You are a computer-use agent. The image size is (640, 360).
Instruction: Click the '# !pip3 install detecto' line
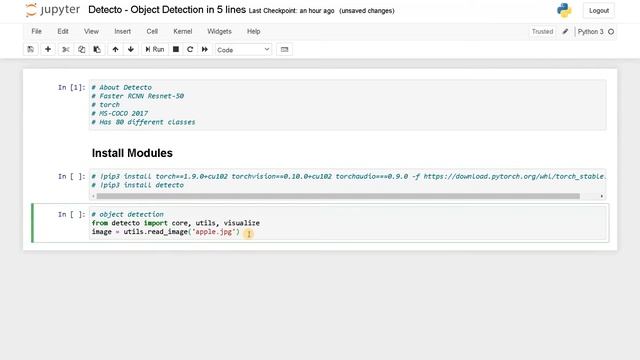coord(138,185)
